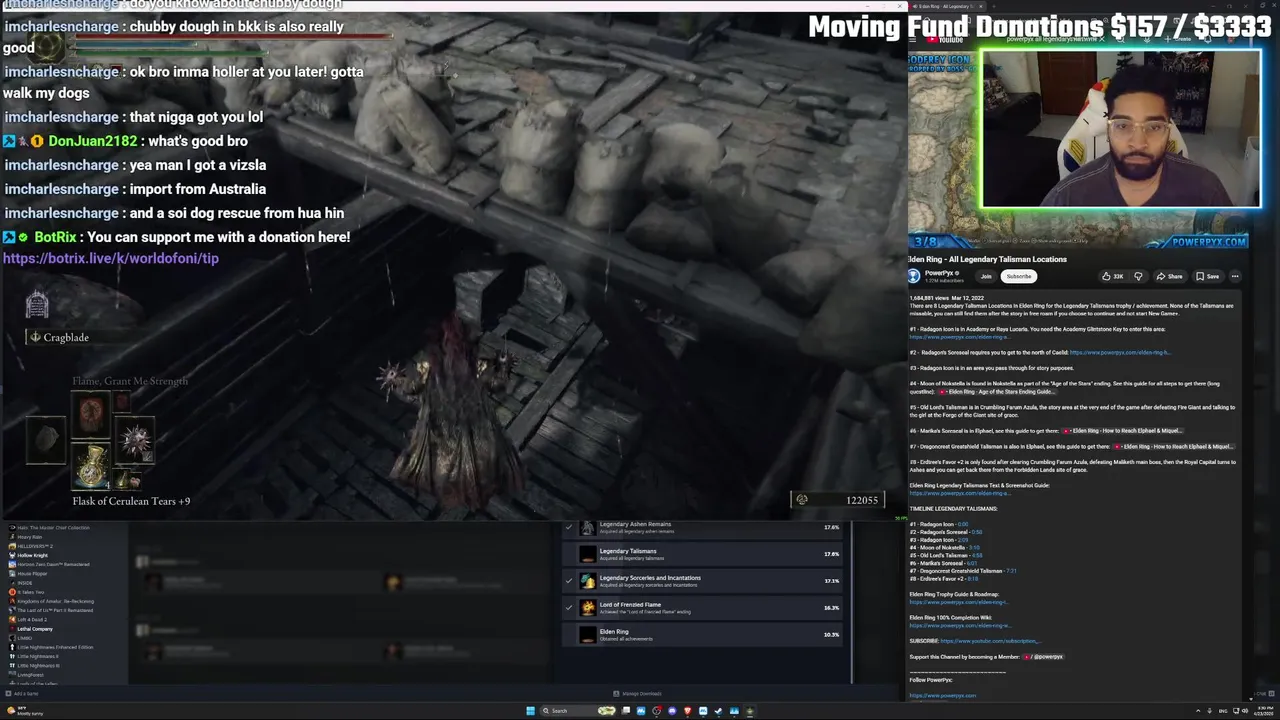1280x720 pixels.
Task: Jump to timestamp 4:58 Old Lord's Talisman
Action: point(976,555)
